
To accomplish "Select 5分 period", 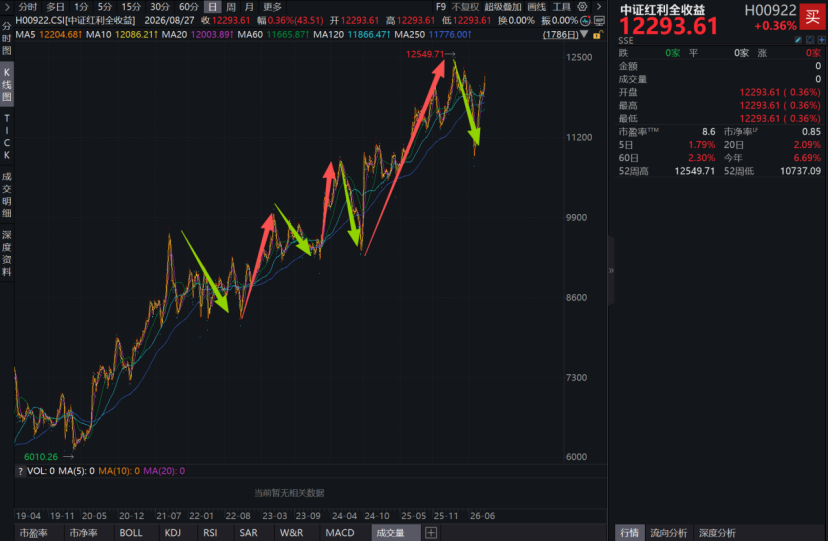I will (105, 7).
